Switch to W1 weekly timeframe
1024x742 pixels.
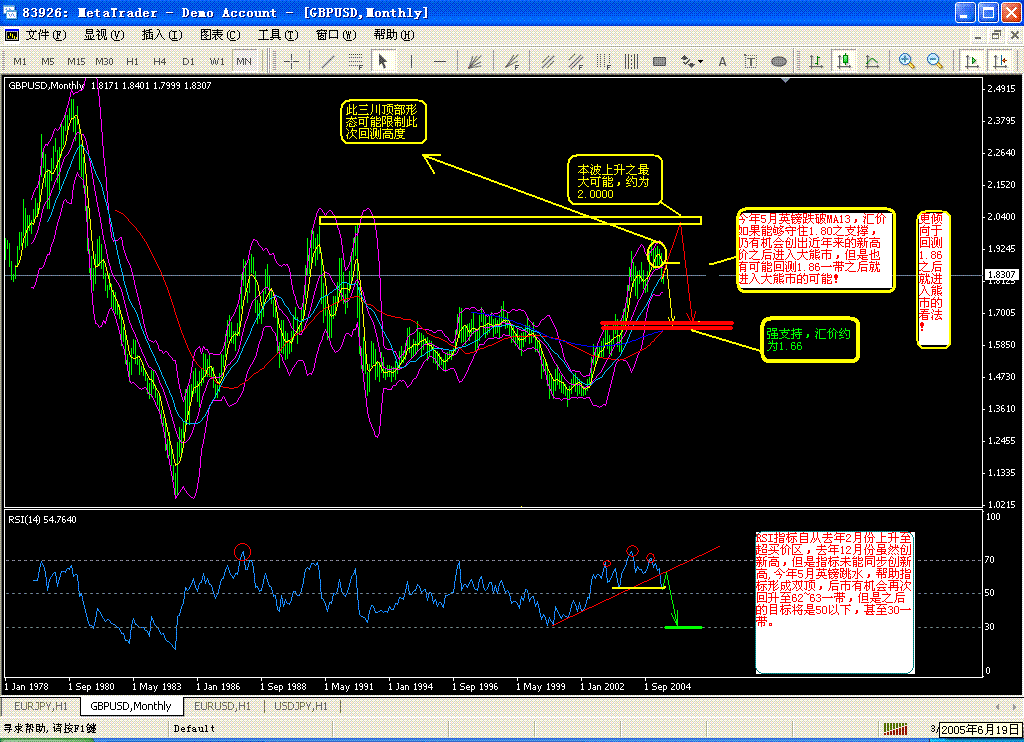[217, 61]
